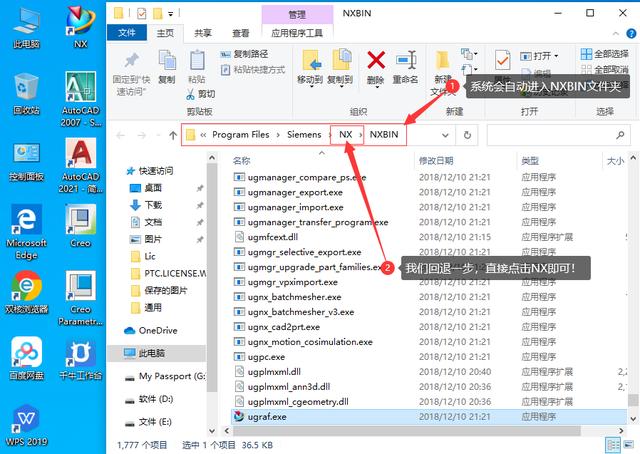Click the search magnifier icon
The height and width of the screenshot is (454, 640).
[x=620, y=135]
